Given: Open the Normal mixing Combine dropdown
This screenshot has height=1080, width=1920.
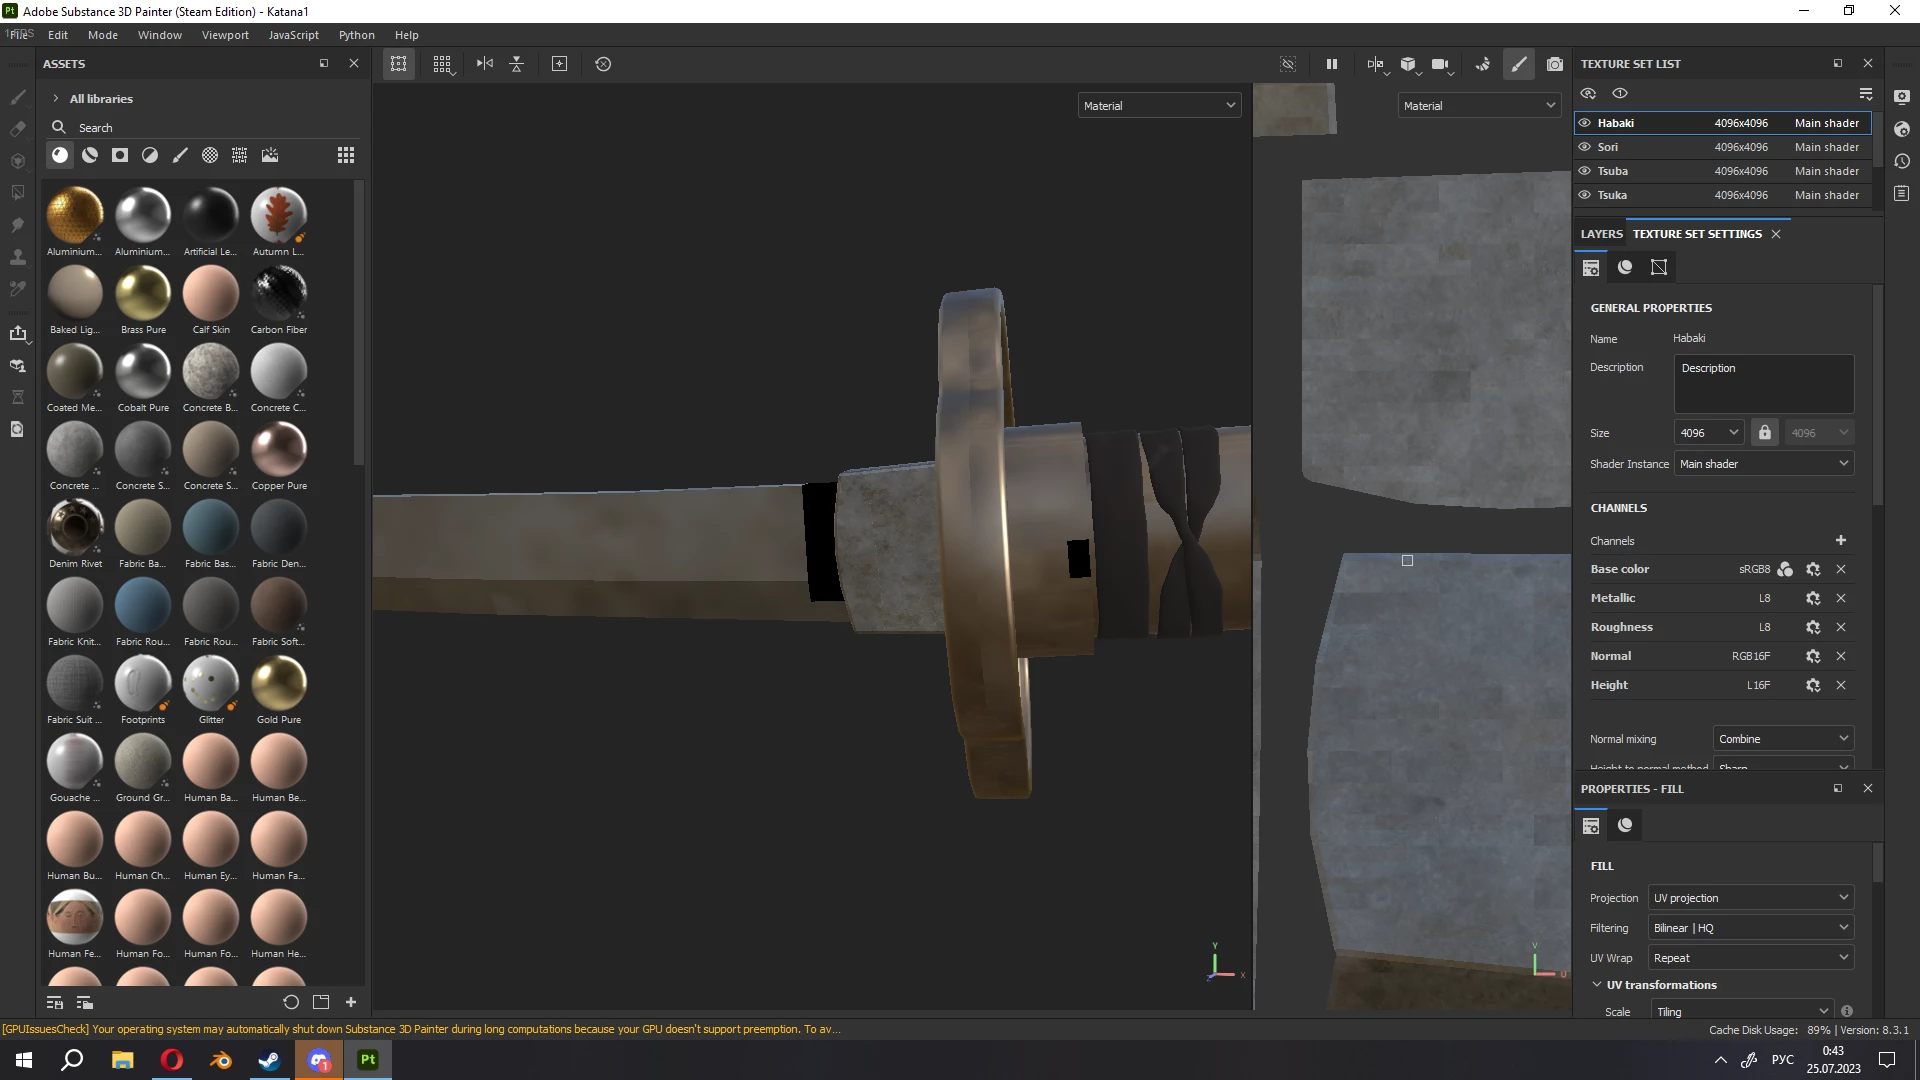Looking at the screenshot, I should 1782,739.
